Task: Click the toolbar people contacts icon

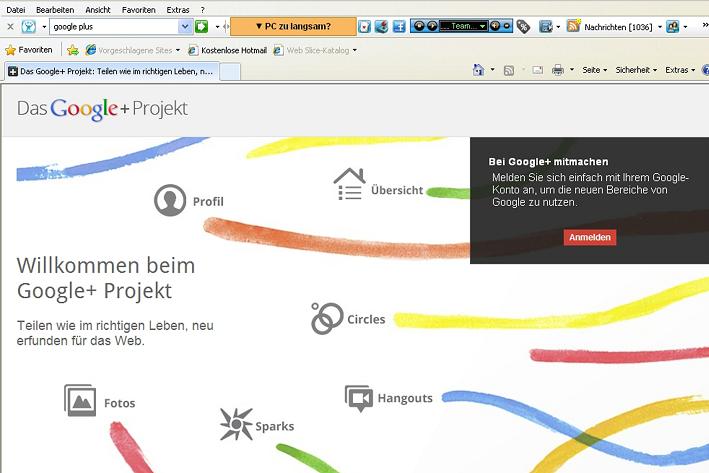Action: click(x=672, y=27)
